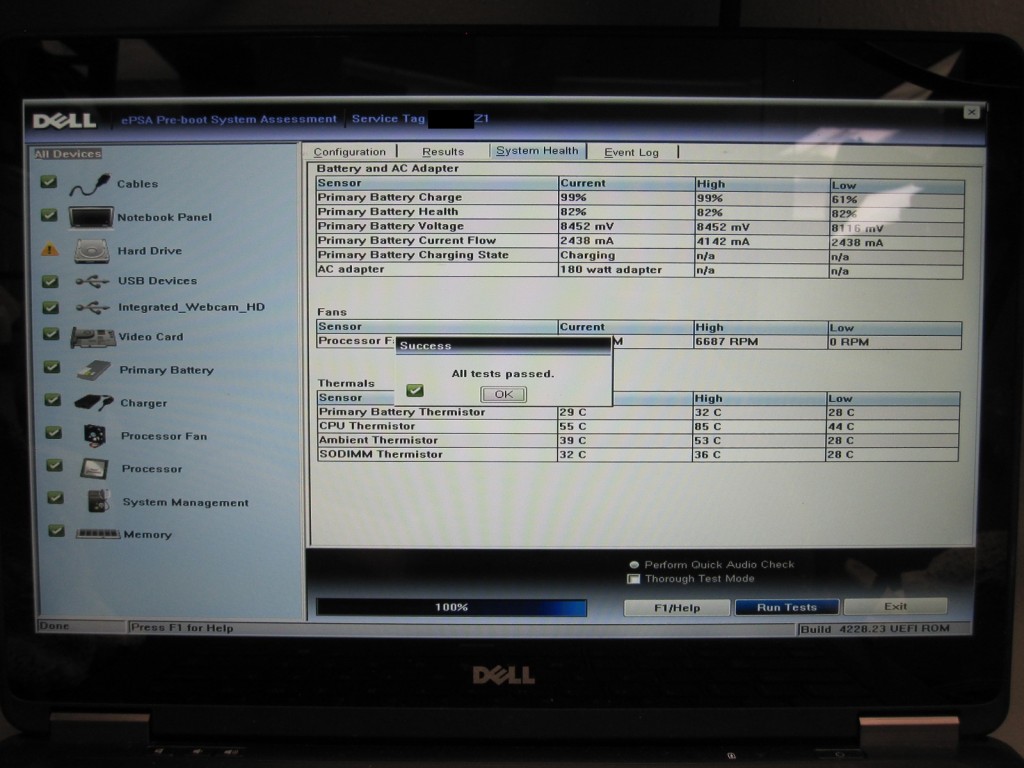Viewport: 1024px width, 768px height.
Task: Click the 180 watt adapter value
Action: click(611, 270)
